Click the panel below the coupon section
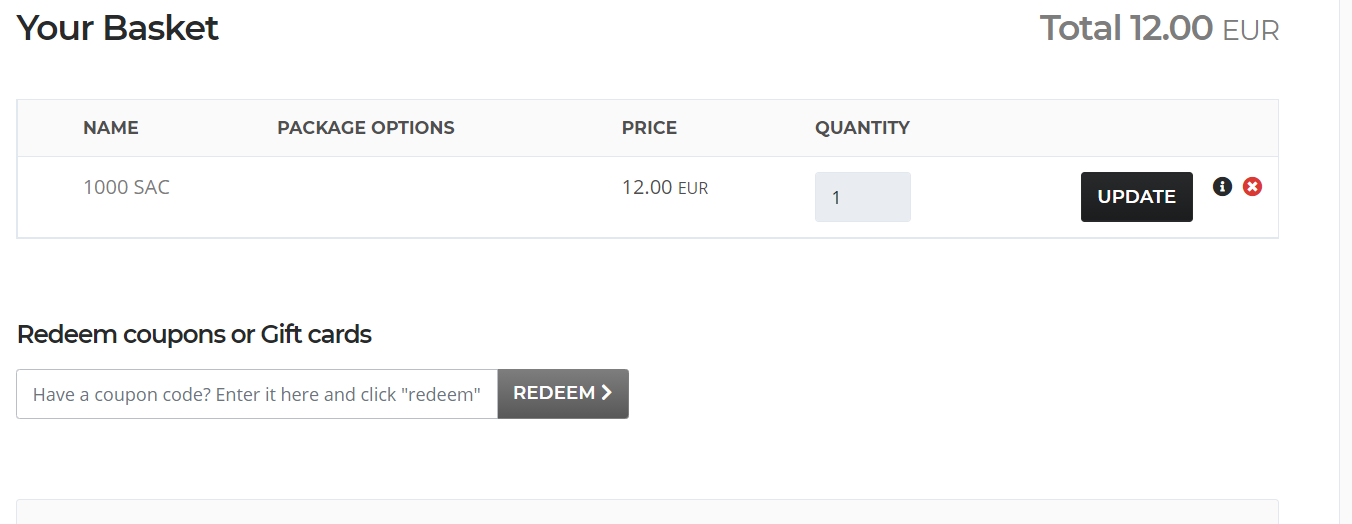This screenshot has width=1352, height=524. 647,511
